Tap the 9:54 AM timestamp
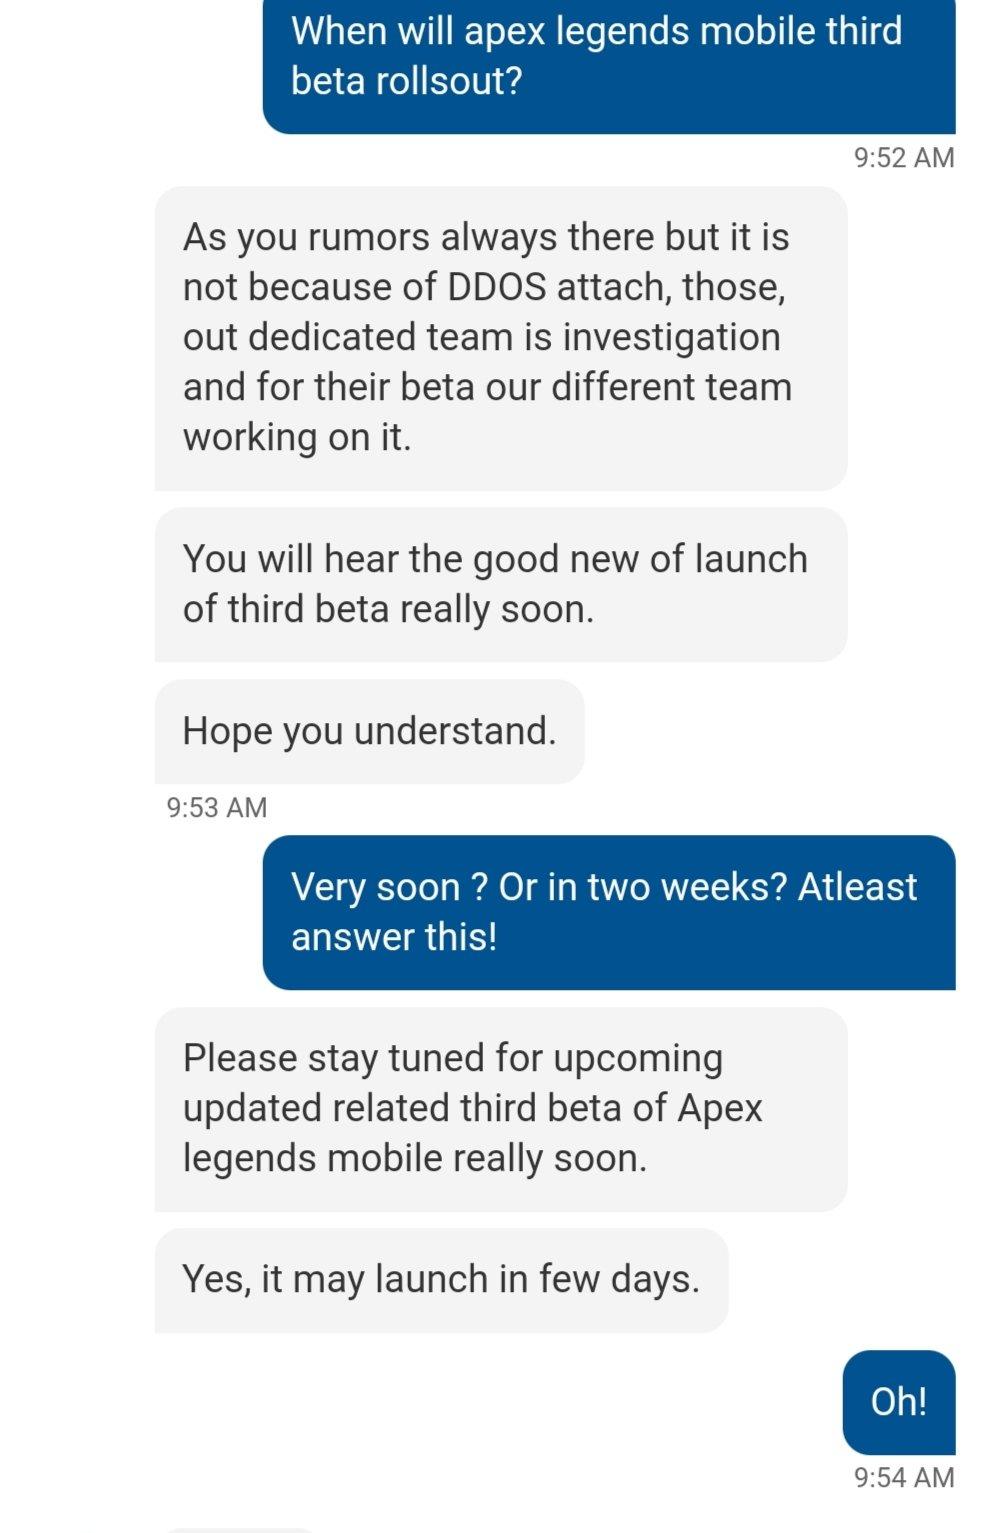This screenshot has height=1533, width=990. click(904, 1477)
